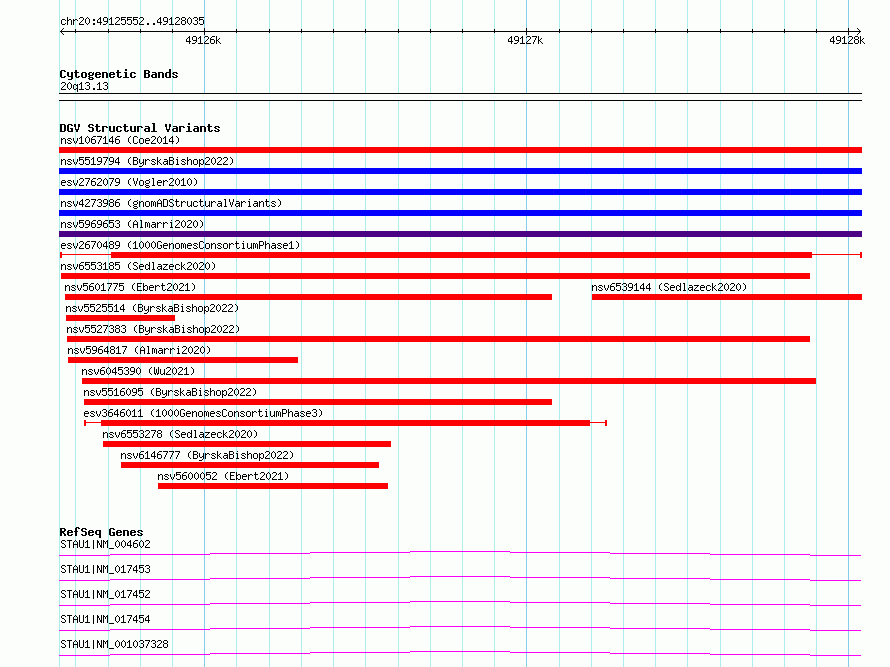890x667 pixels.
Task: Select the red bar under esv3646011
Action: point(346,423)
